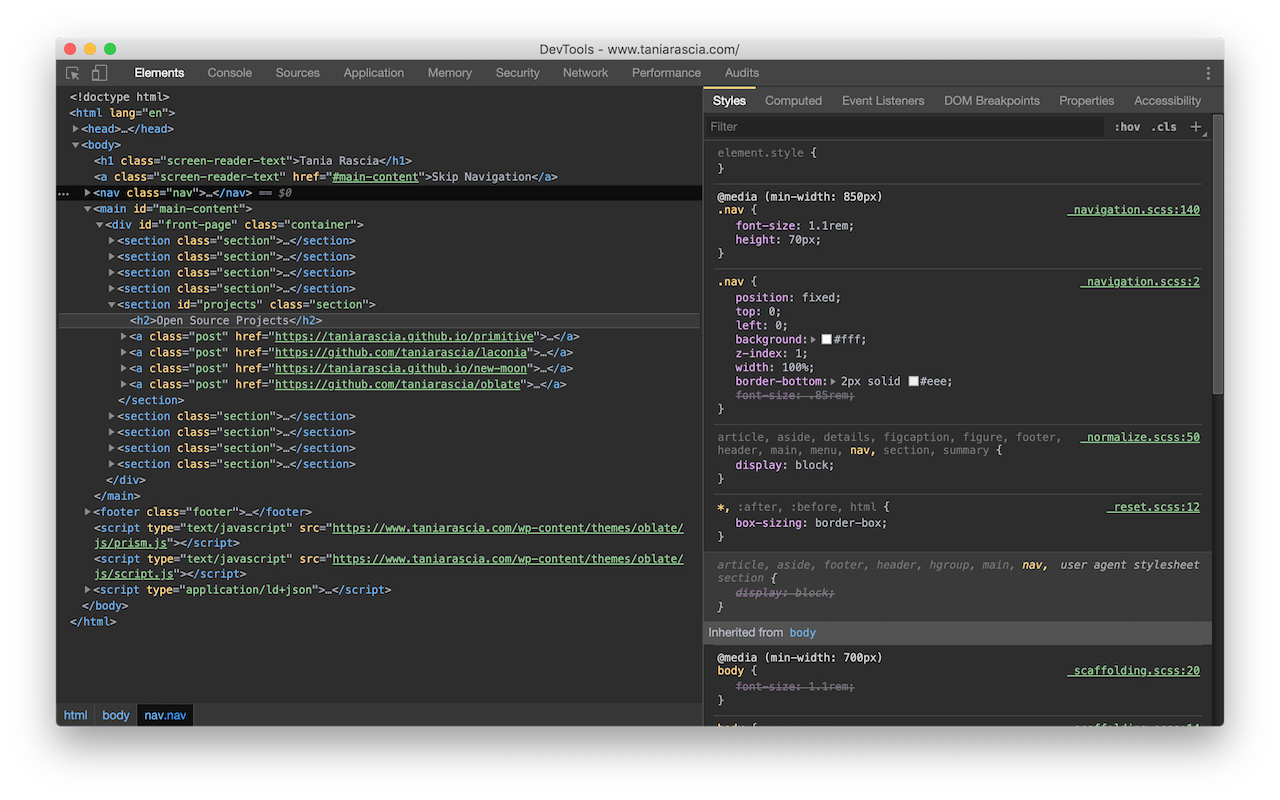Screen dimensions: 1280x800
Task: Open the Application tab
Action: coord(374,73)
